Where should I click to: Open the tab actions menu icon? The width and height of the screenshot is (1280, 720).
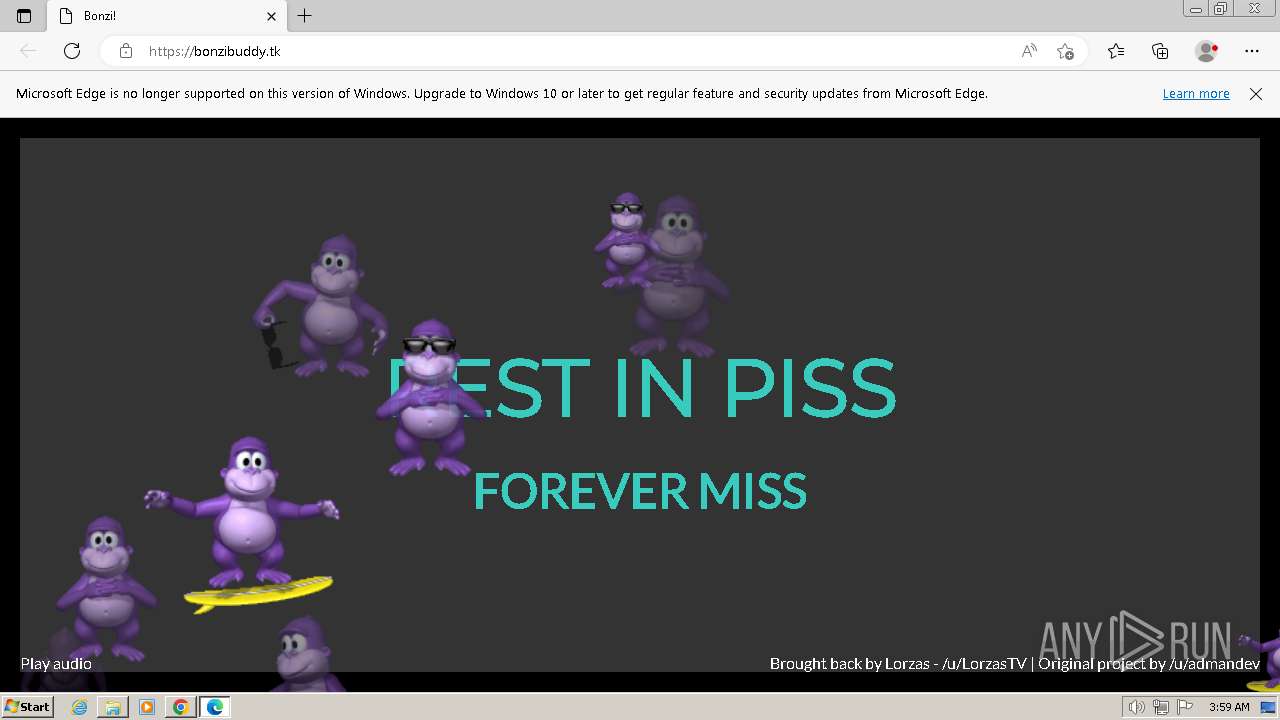[24, 16]
